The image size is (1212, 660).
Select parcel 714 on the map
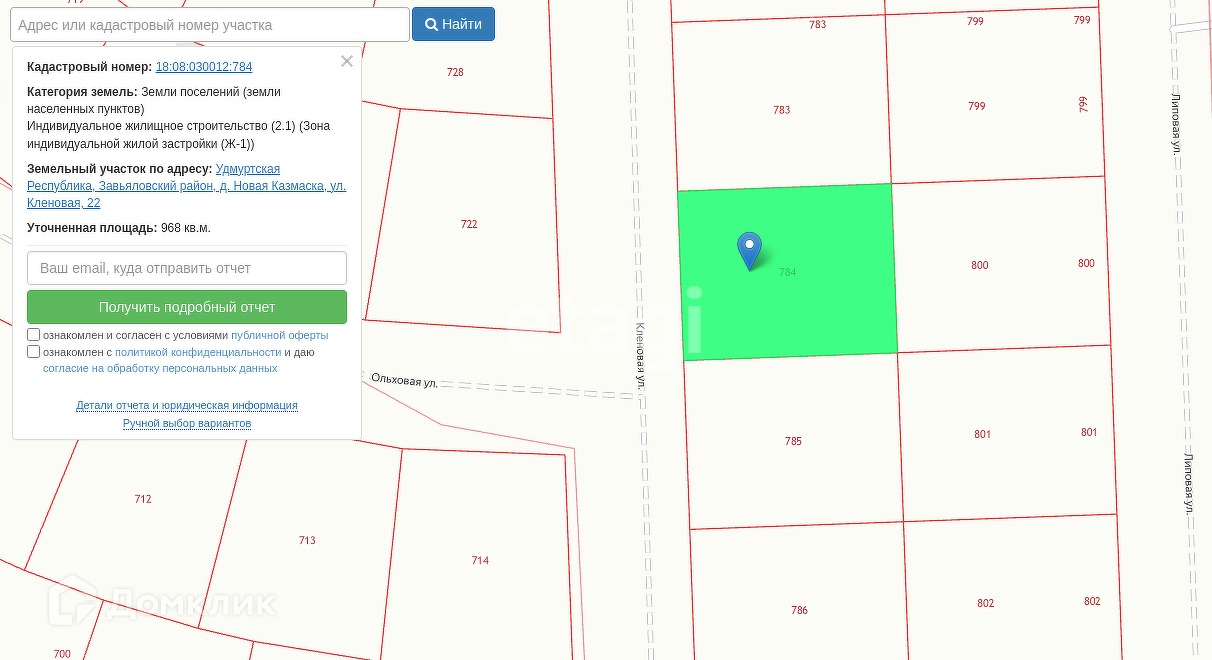[x=480, y=560]
